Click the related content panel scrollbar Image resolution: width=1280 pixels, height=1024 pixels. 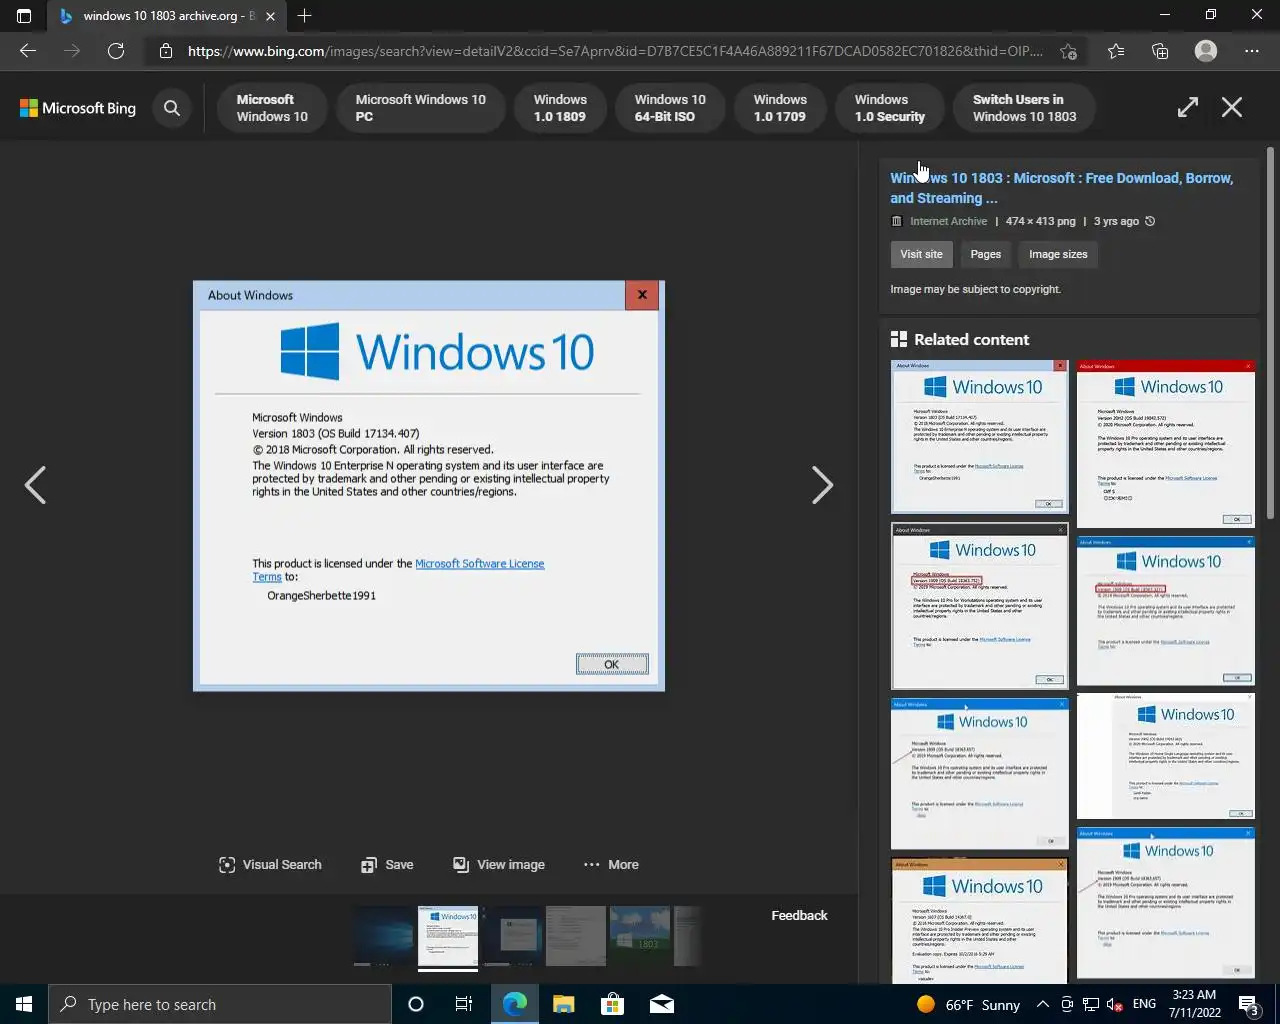pyautogui.click(x=1270, y=333)
